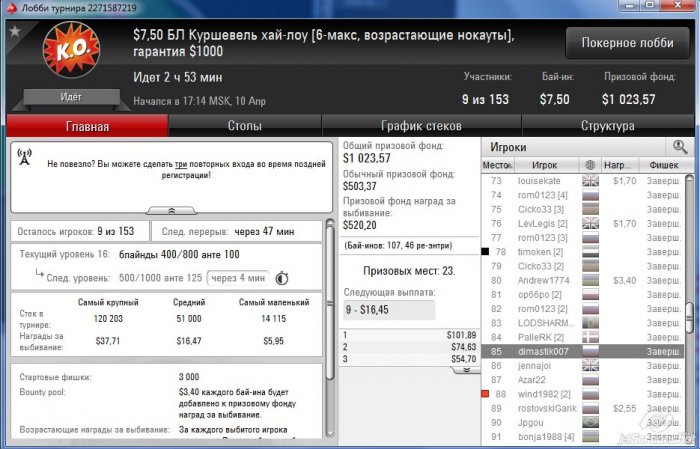700x449 pixels.
Task: Click the Осталось игроков 9 из 153 field
Action: [x=80, y=231]
